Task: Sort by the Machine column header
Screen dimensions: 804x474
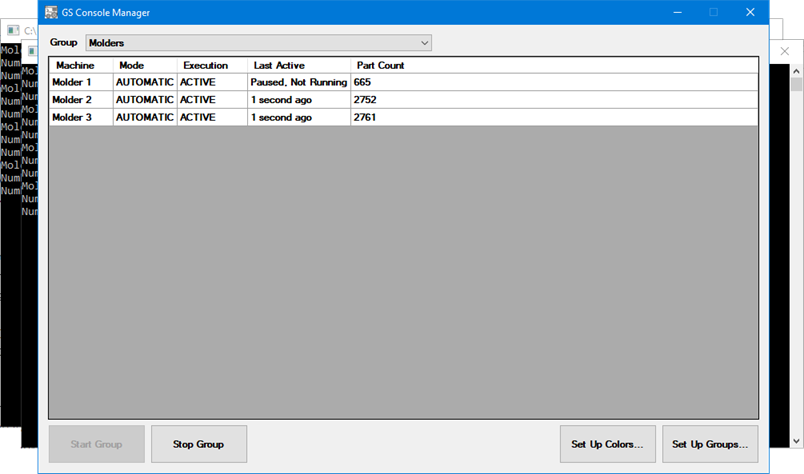Action: point(76,65)
